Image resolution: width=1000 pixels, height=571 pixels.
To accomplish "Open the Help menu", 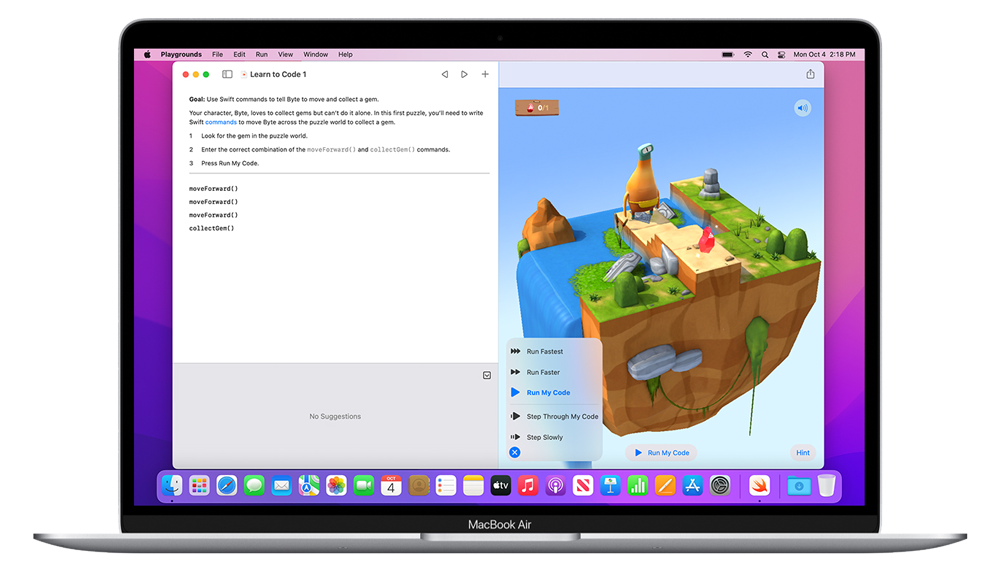I will 345,54.
